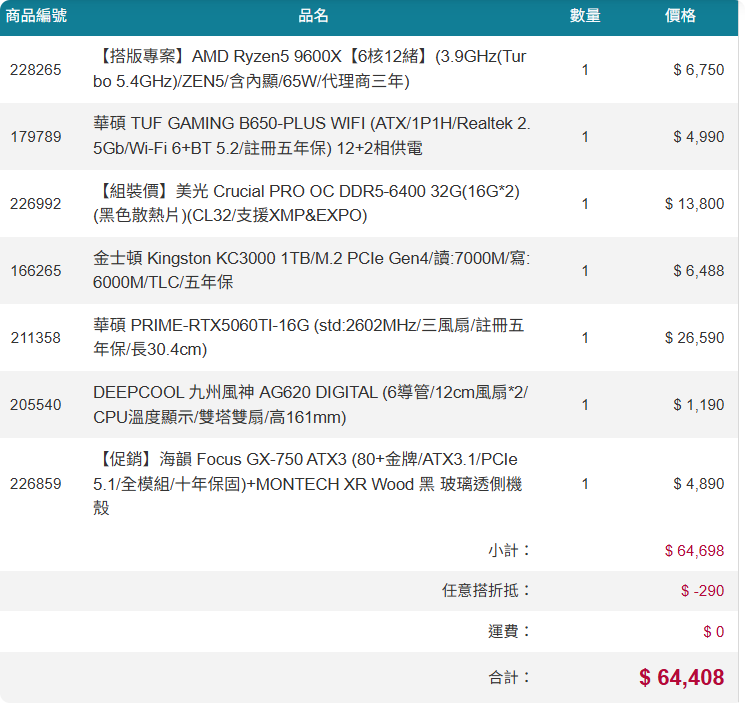Click the discount amount $ -290
Screen dimensions: 745x703
[702, 590]
